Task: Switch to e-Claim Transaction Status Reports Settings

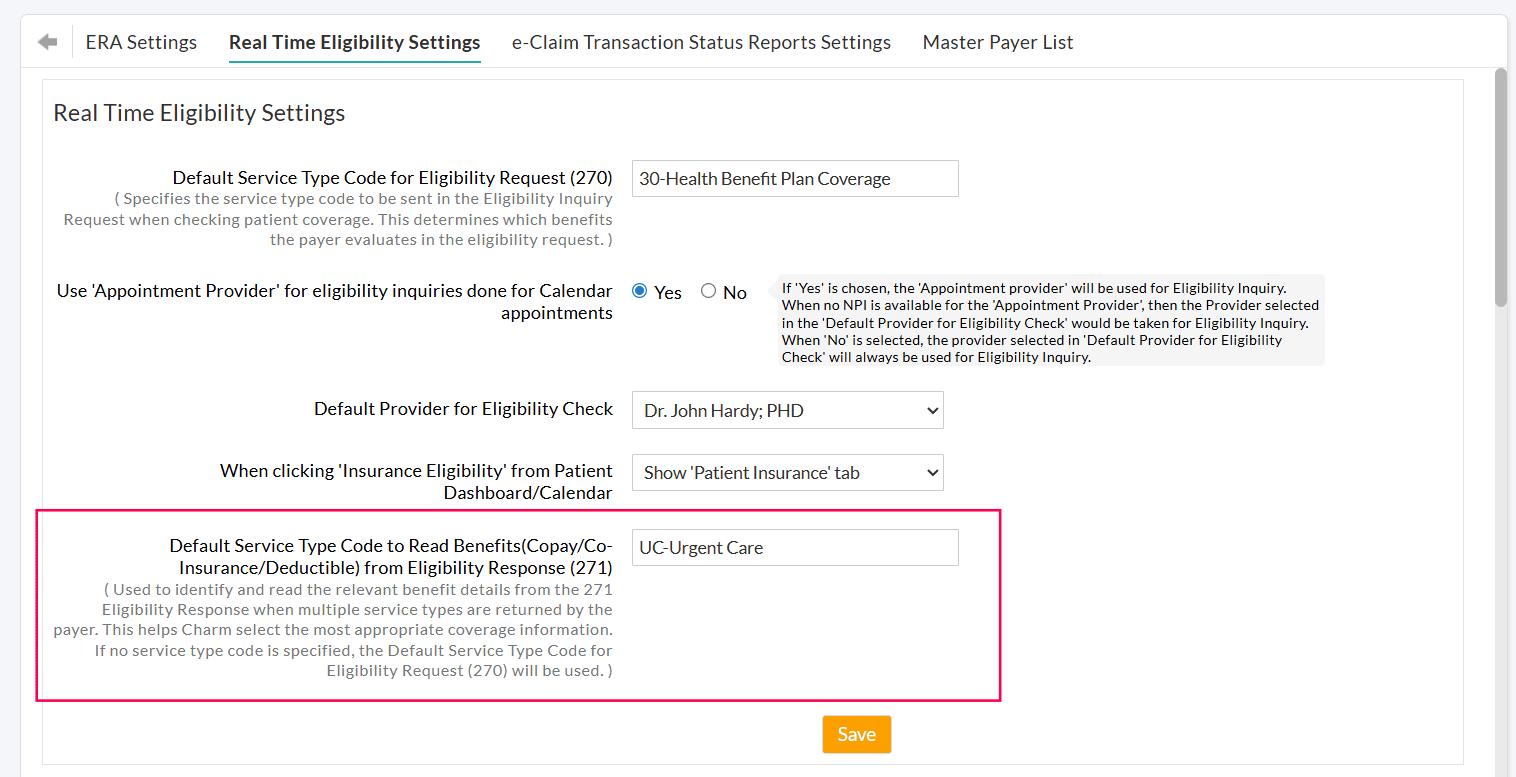Action: 701,42
